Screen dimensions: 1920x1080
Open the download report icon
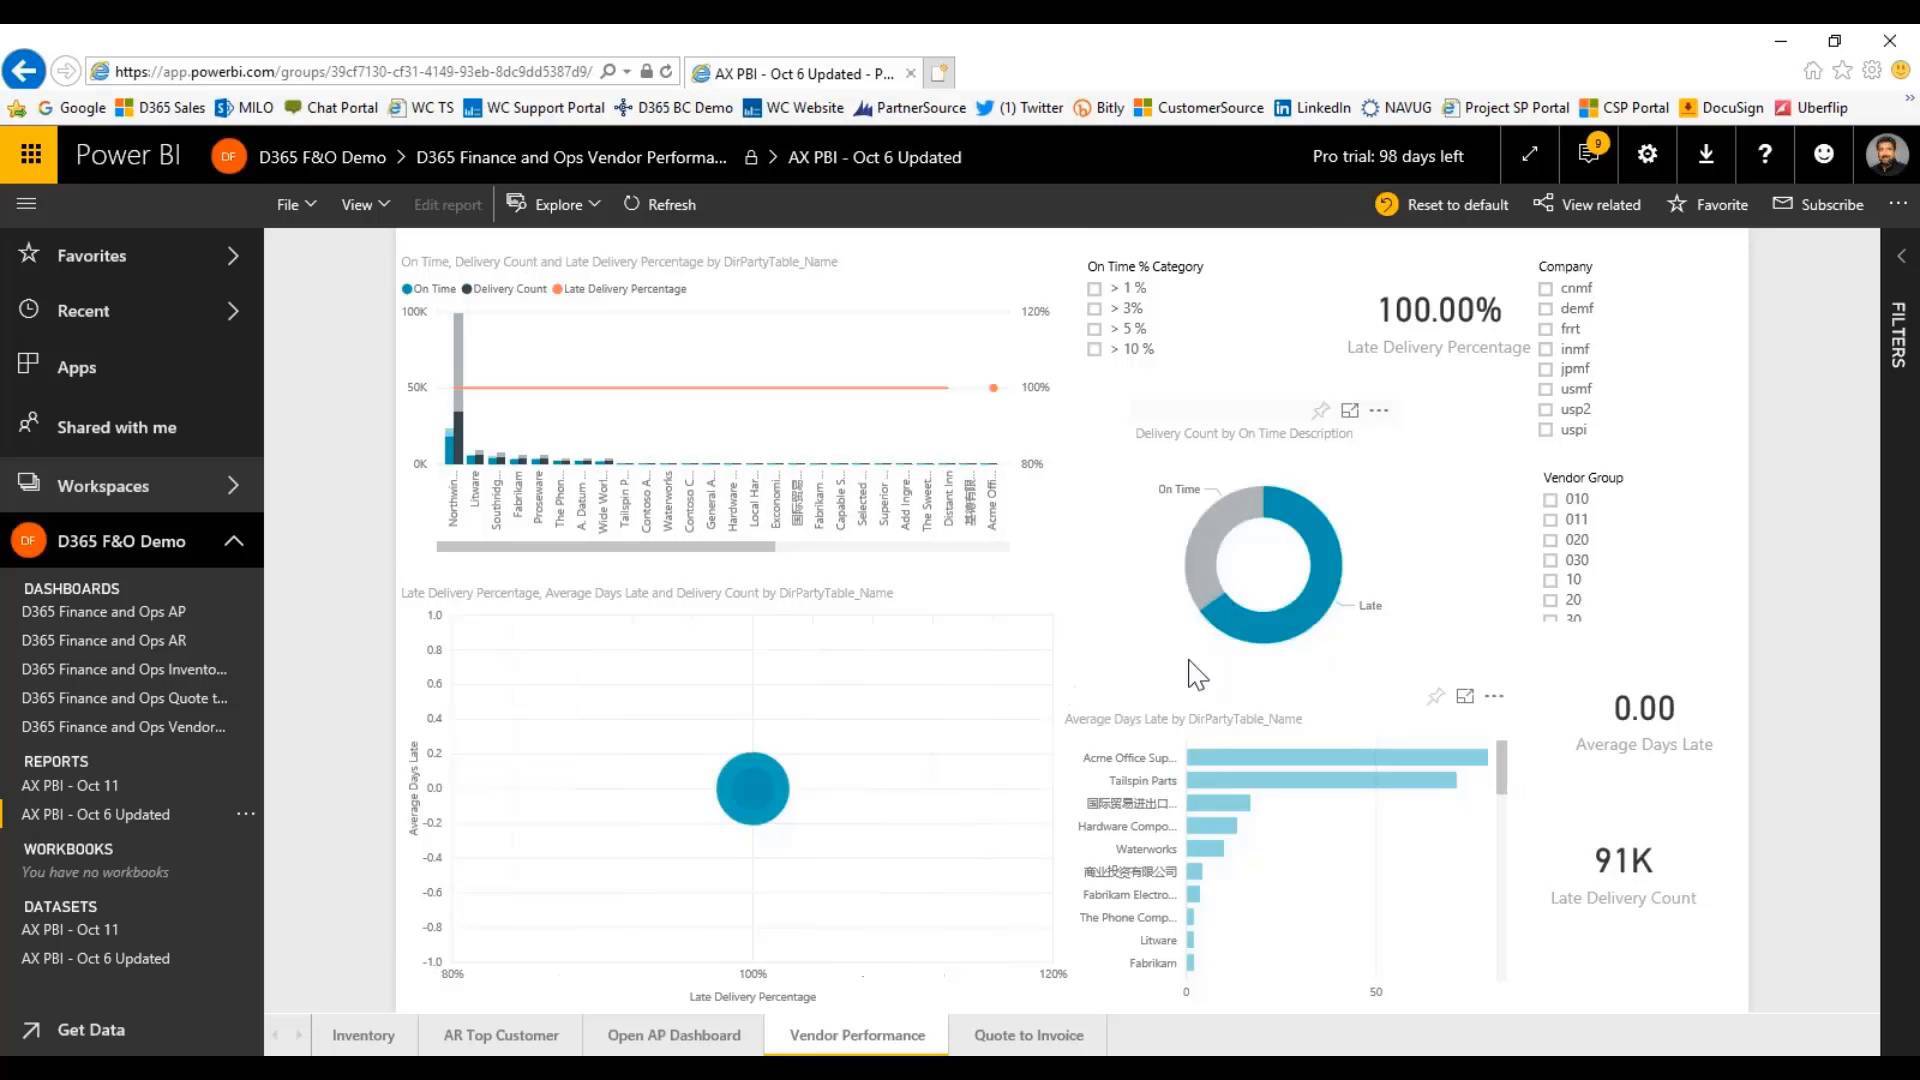tap(1706, 155)
